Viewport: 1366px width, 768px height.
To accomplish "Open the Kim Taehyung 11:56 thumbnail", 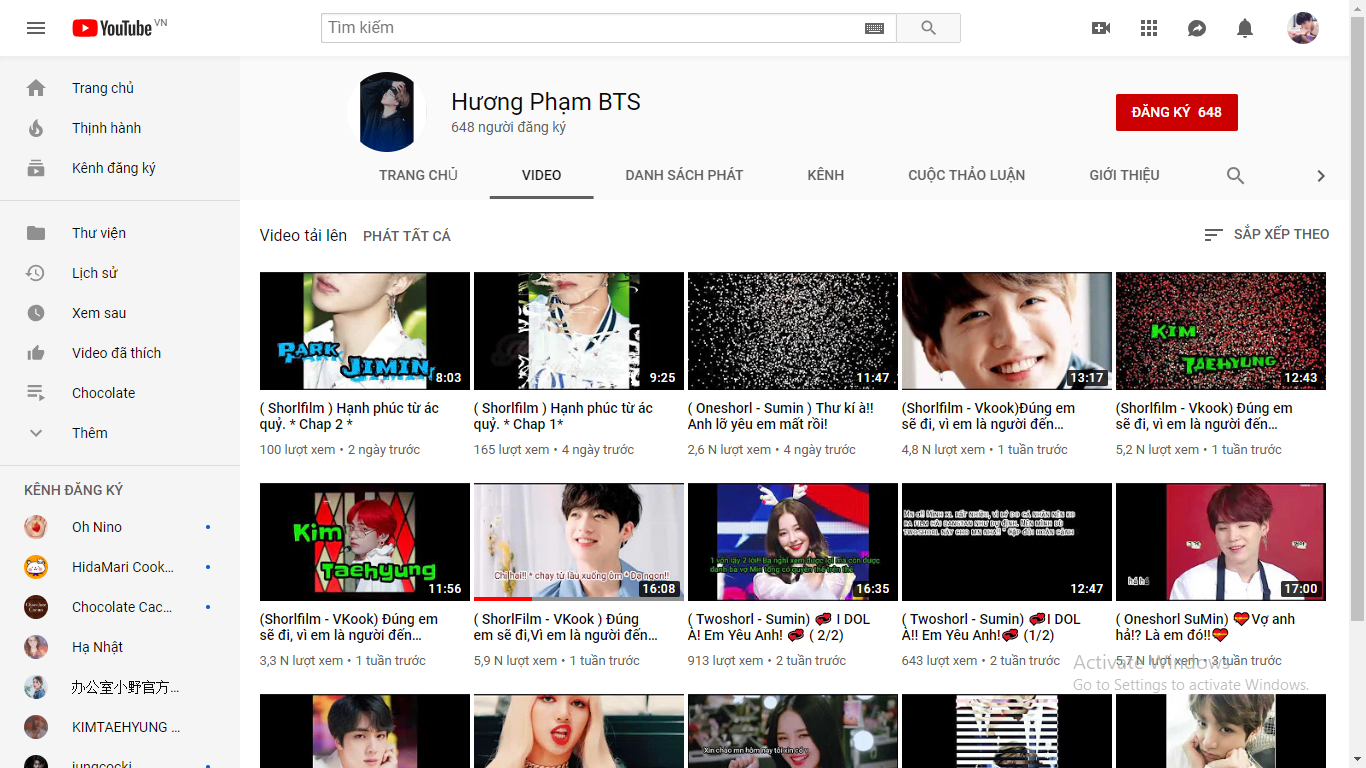I will (365, 542).
